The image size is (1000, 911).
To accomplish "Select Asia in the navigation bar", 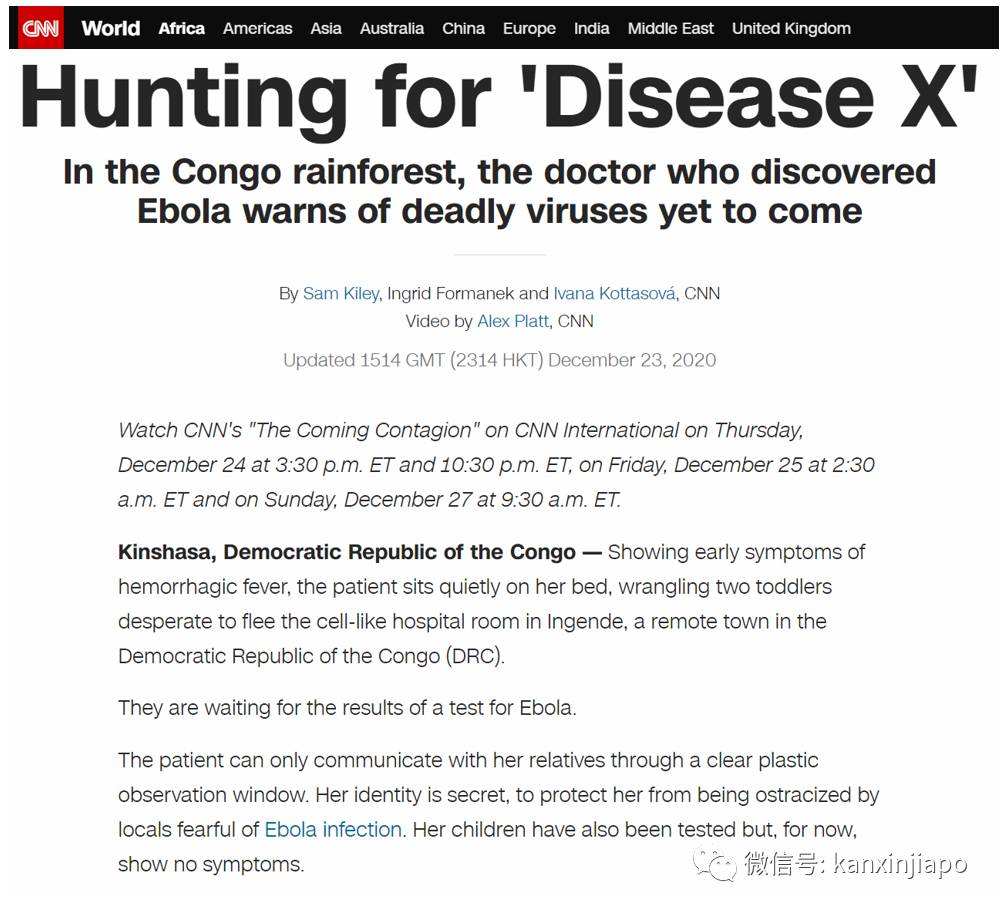I will (x=326, y=28).
